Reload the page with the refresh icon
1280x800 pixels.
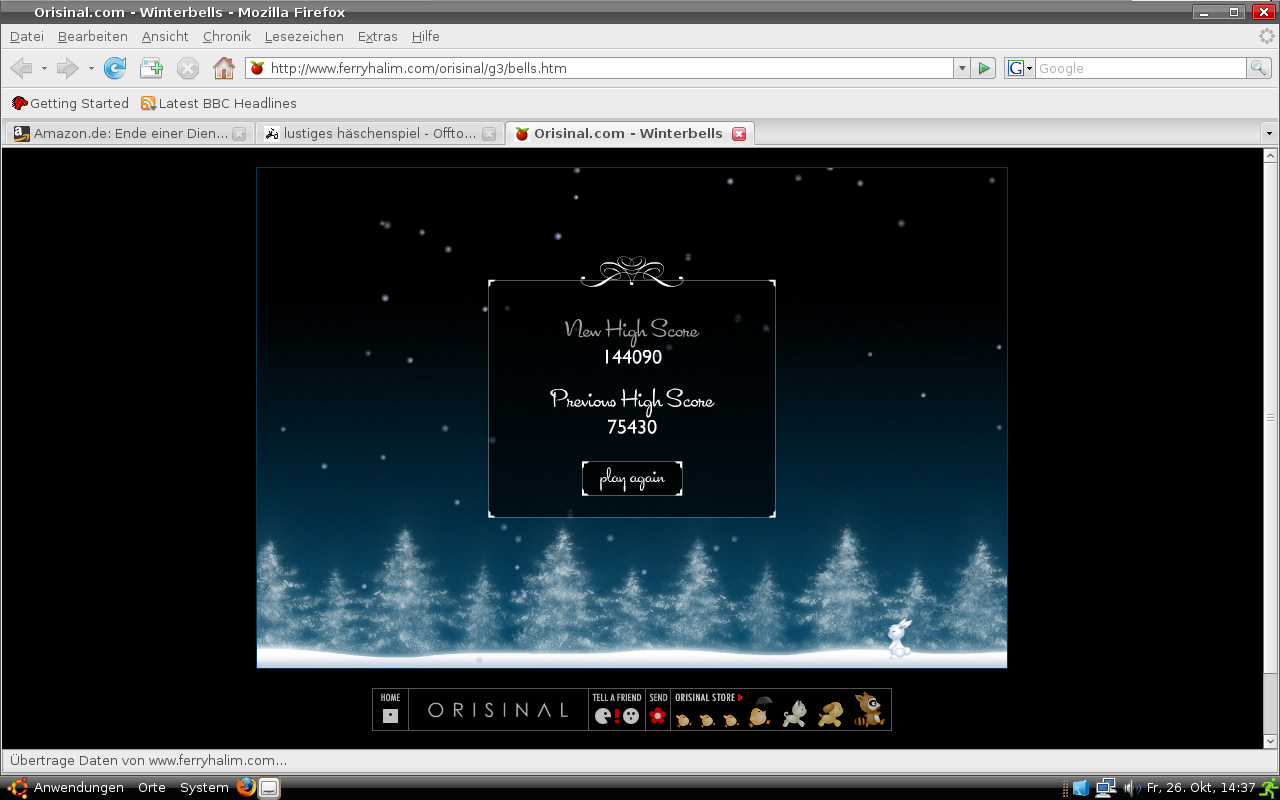[115, 68]
